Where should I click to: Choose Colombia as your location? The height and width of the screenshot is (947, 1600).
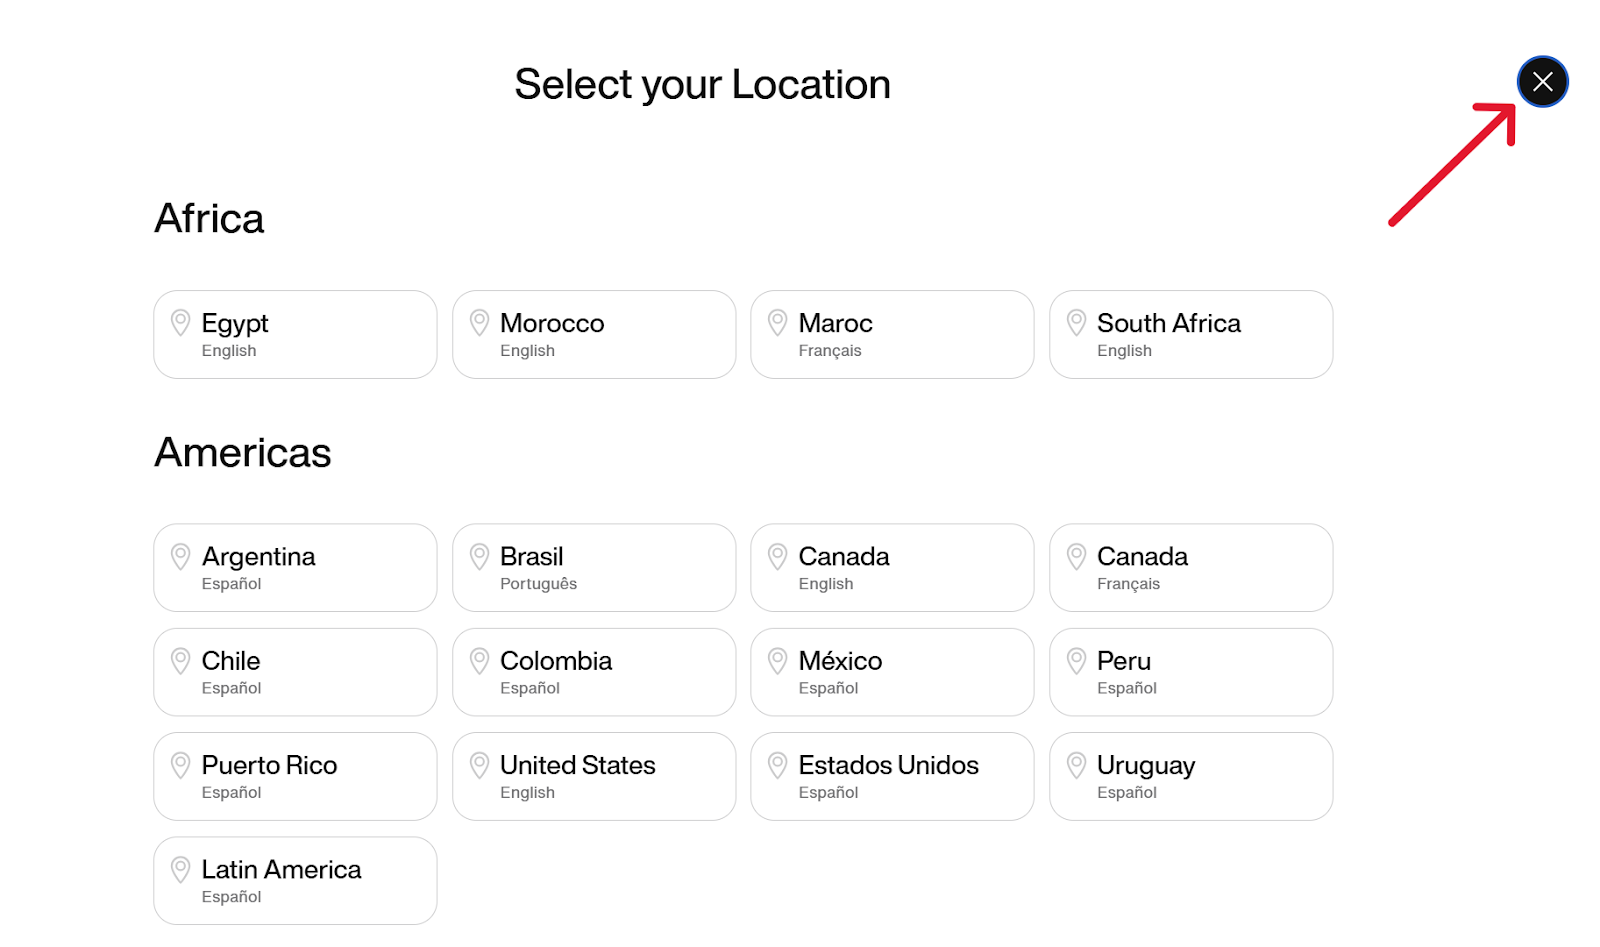tap(594, 672)
